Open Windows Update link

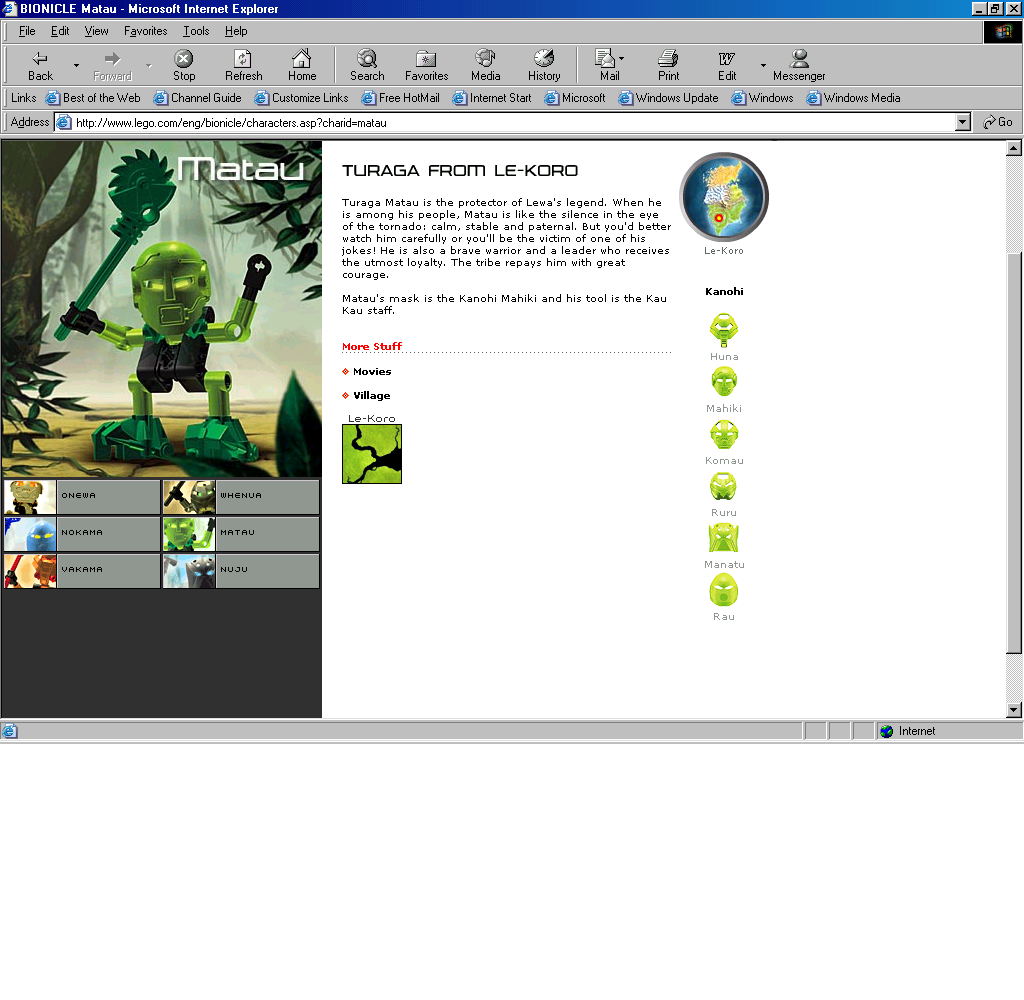tap(669, 98)
